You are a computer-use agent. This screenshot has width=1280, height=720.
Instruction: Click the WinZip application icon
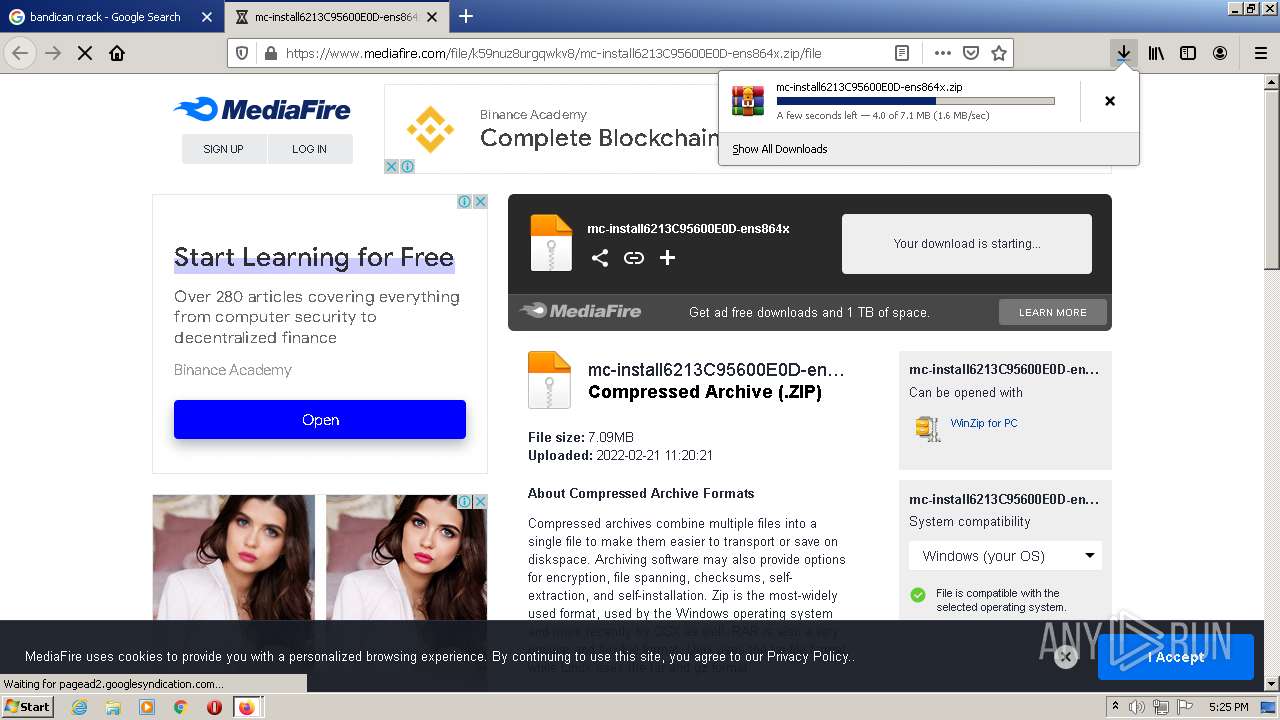(x=927, y=427)
